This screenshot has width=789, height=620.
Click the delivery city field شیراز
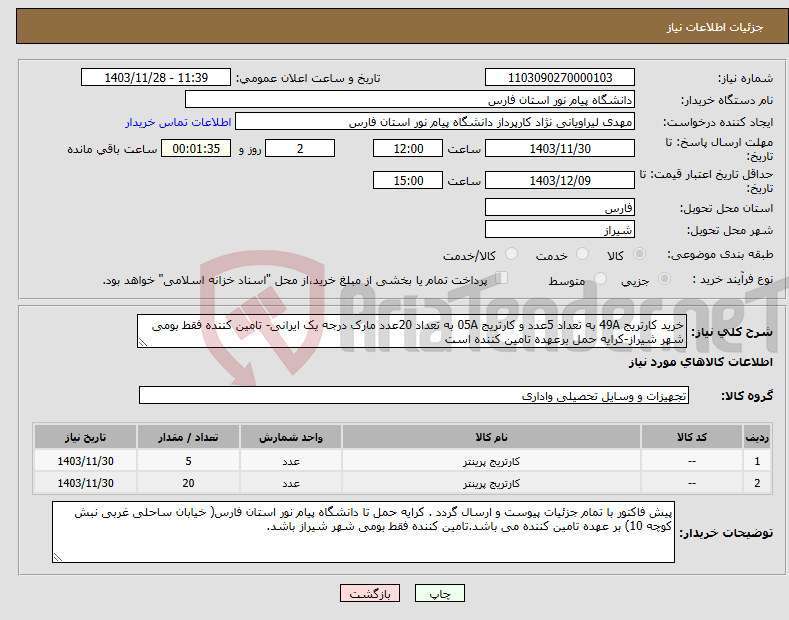[560, 229]
